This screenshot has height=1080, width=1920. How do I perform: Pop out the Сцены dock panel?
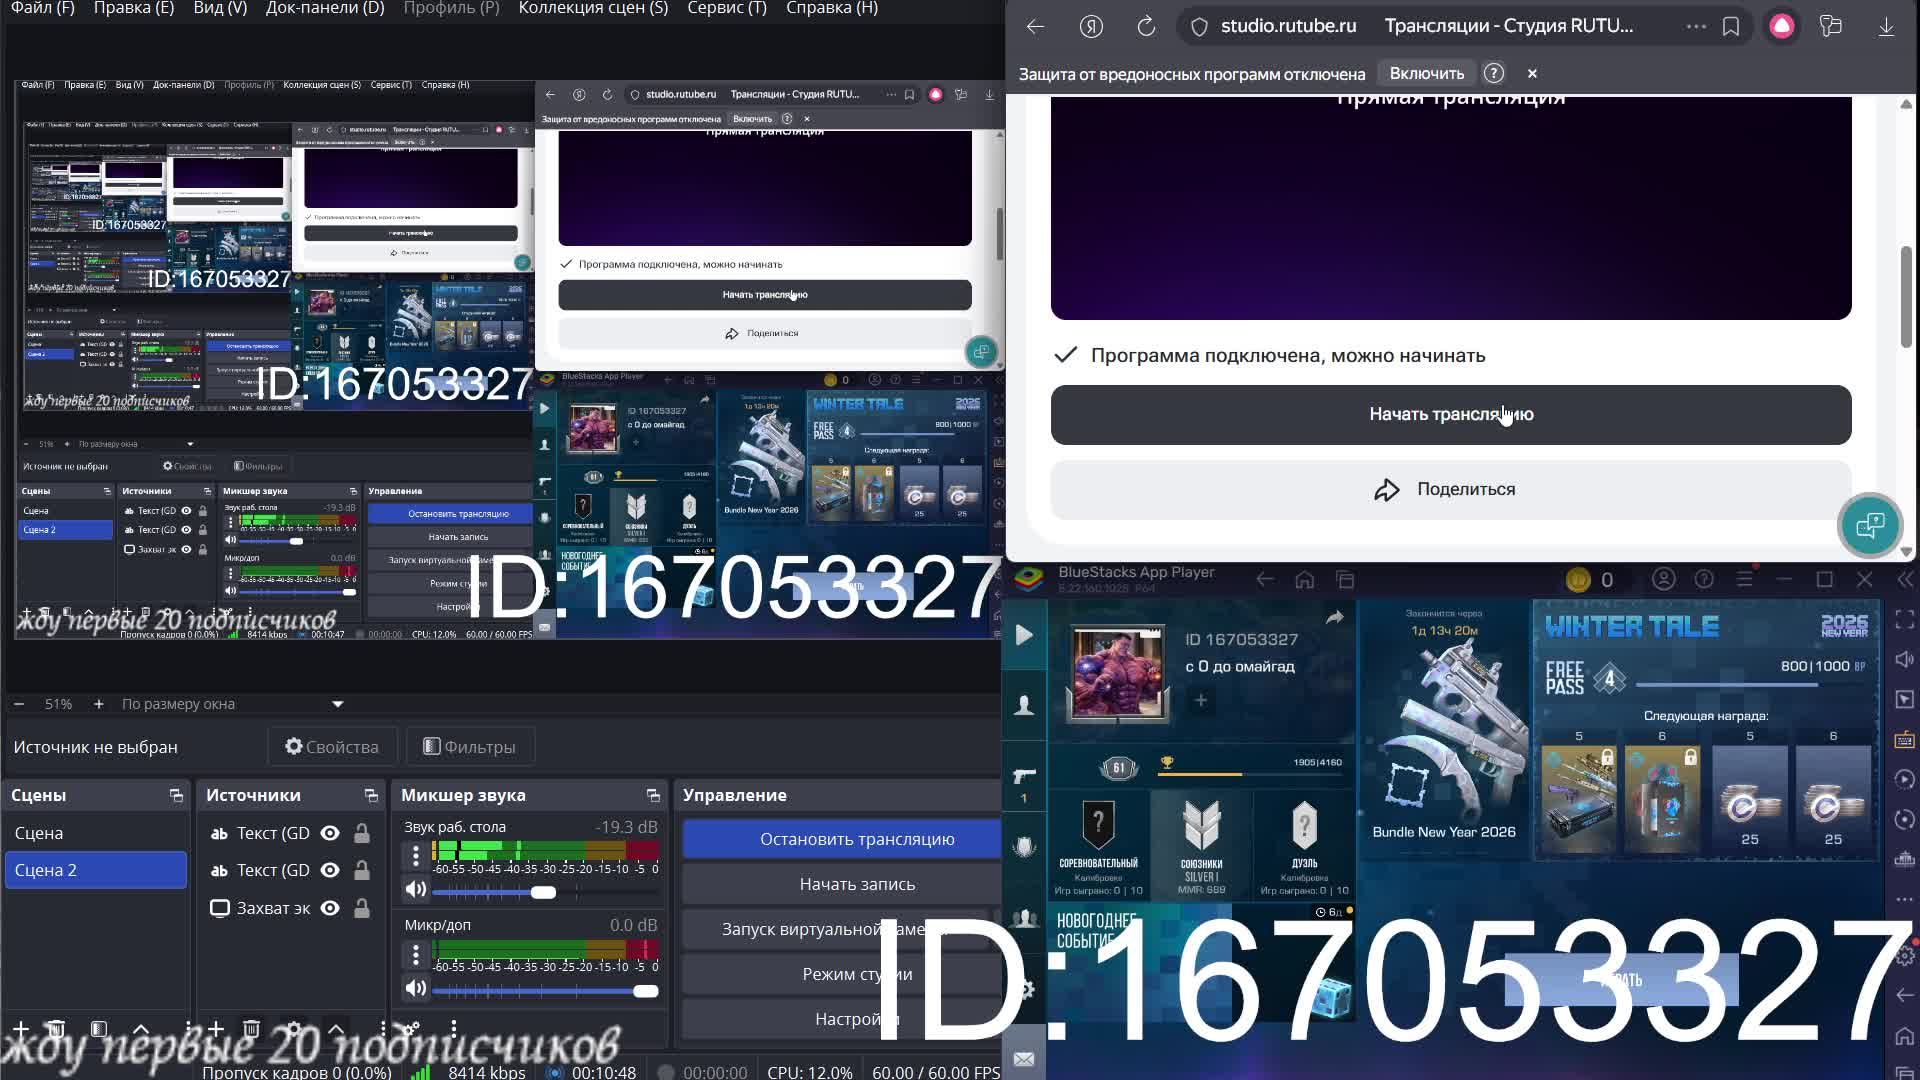(x=176, y=796)
